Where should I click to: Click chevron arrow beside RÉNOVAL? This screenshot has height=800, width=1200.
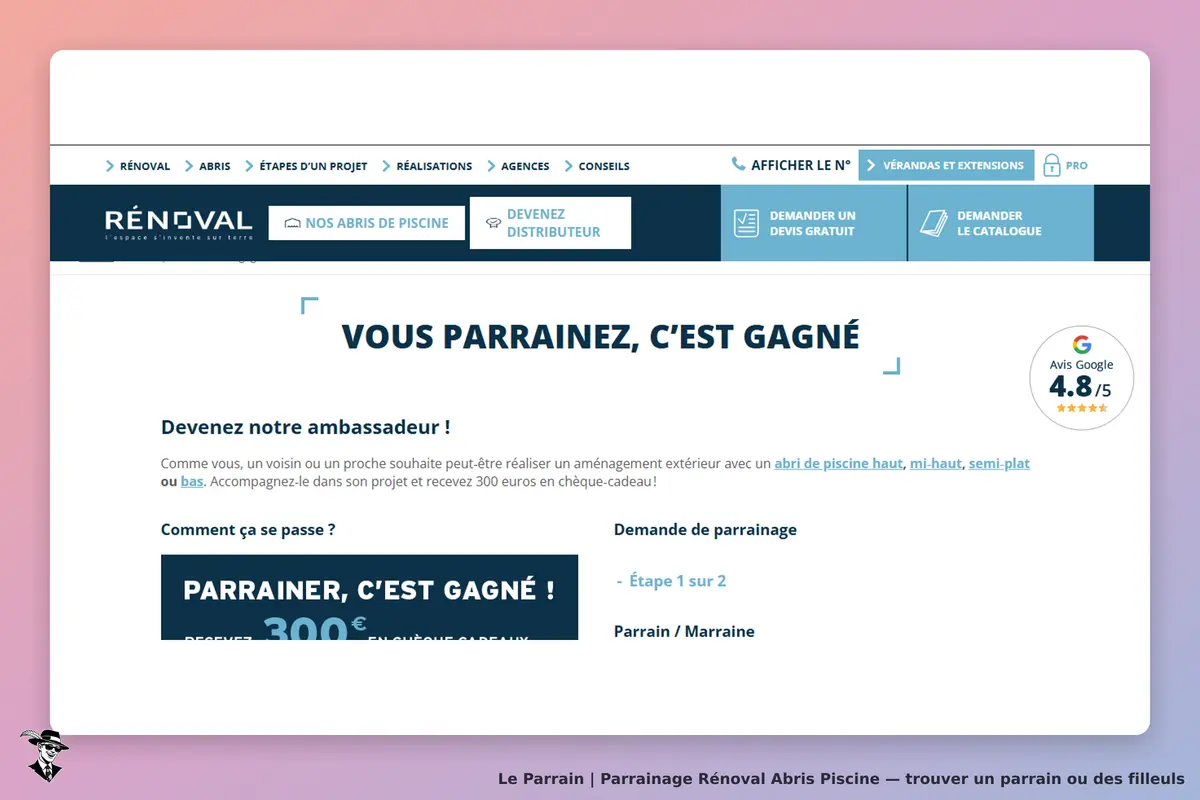pos(110,166)
